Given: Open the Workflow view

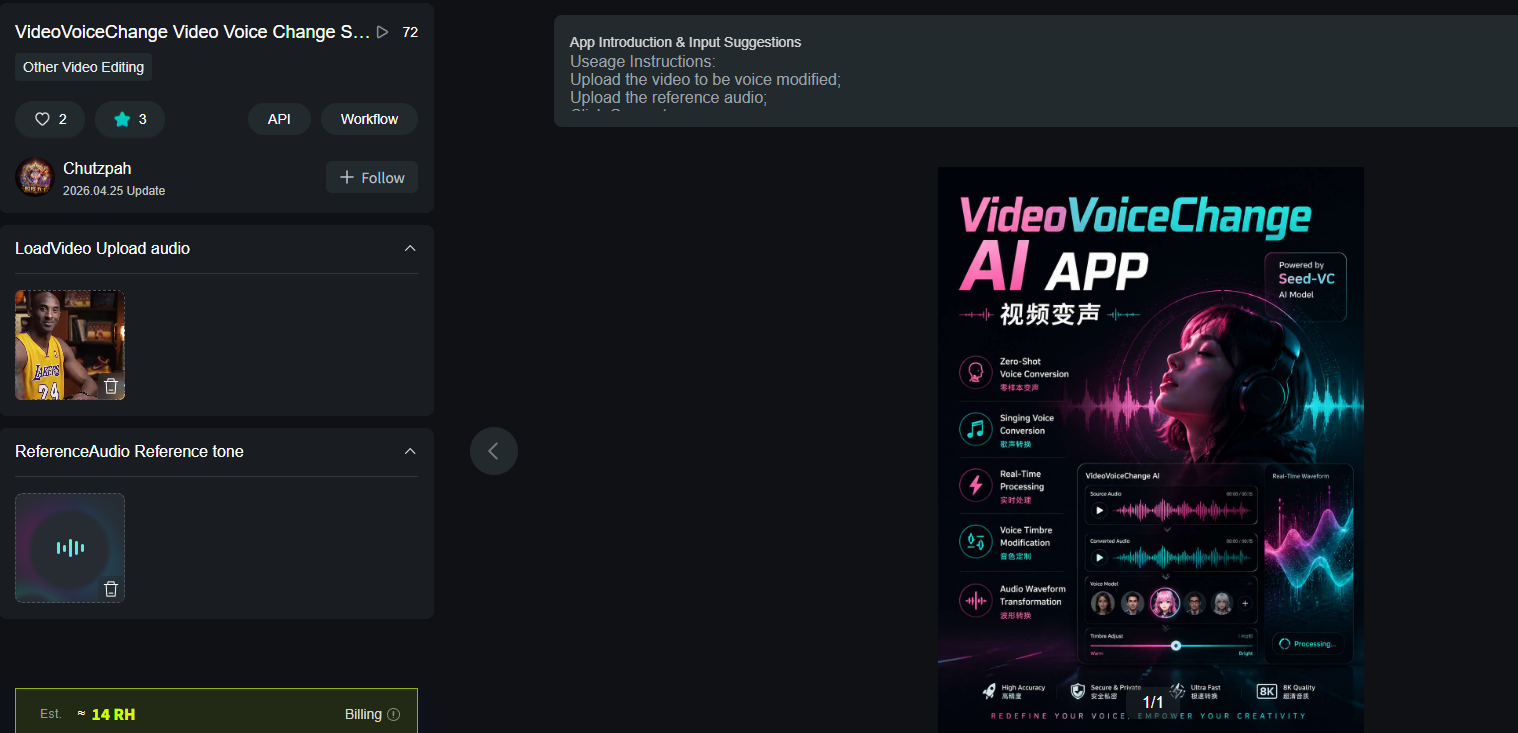Looking at the screenshot, I should (369, 119).
